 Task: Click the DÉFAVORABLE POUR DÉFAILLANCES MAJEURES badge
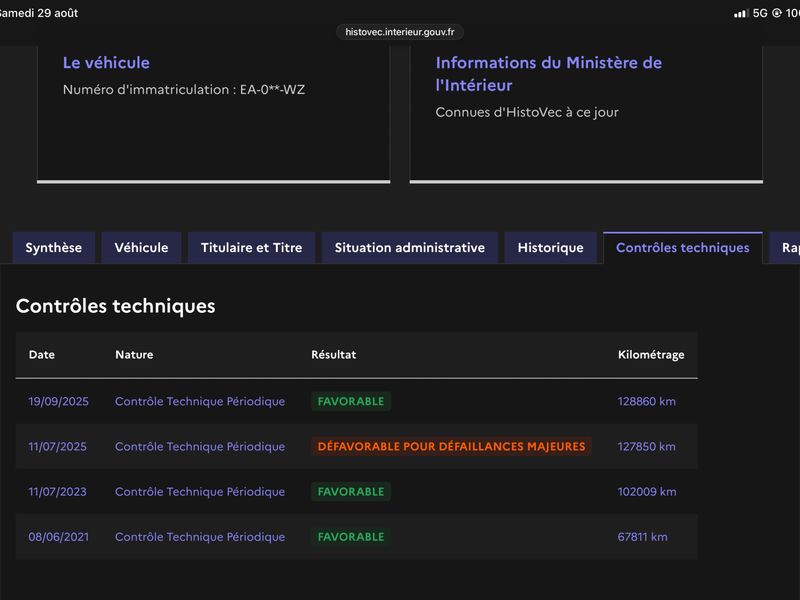click(x=452, y=446)
